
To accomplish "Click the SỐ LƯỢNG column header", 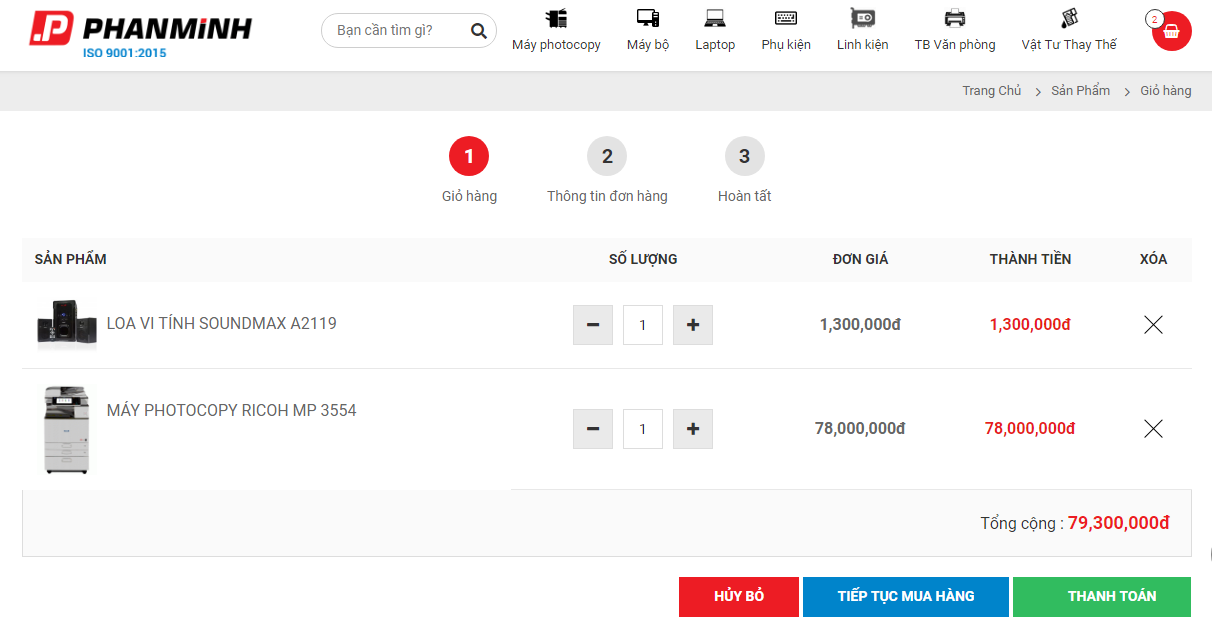I will (x=643, y=259).
